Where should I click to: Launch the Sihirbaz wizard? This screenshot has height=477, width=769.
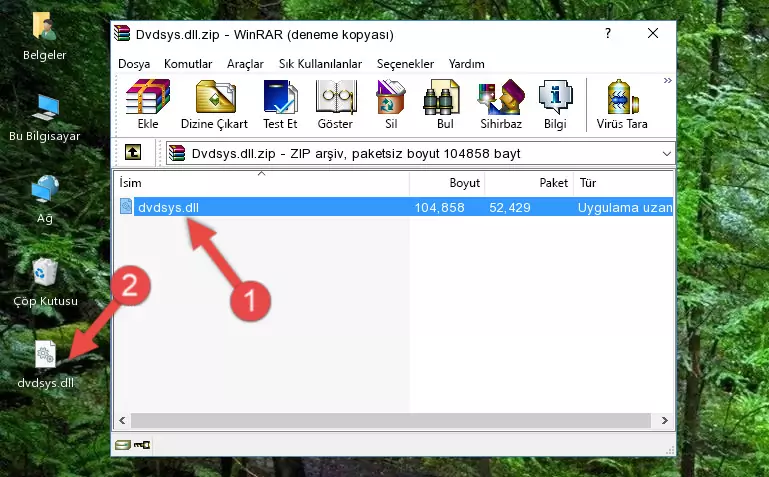coord(501,104)
